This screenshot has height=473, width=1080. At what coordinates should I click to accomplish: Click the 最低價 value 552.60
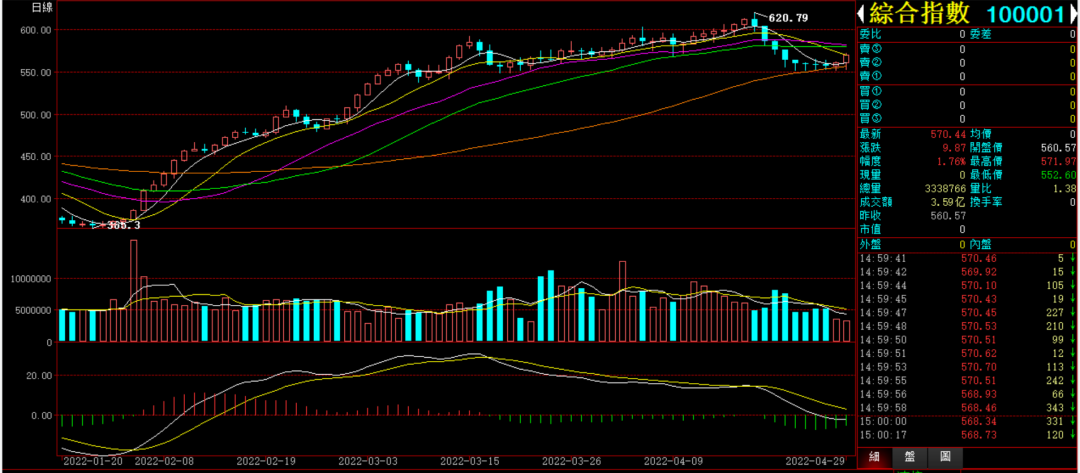(x=1061, y=175)
